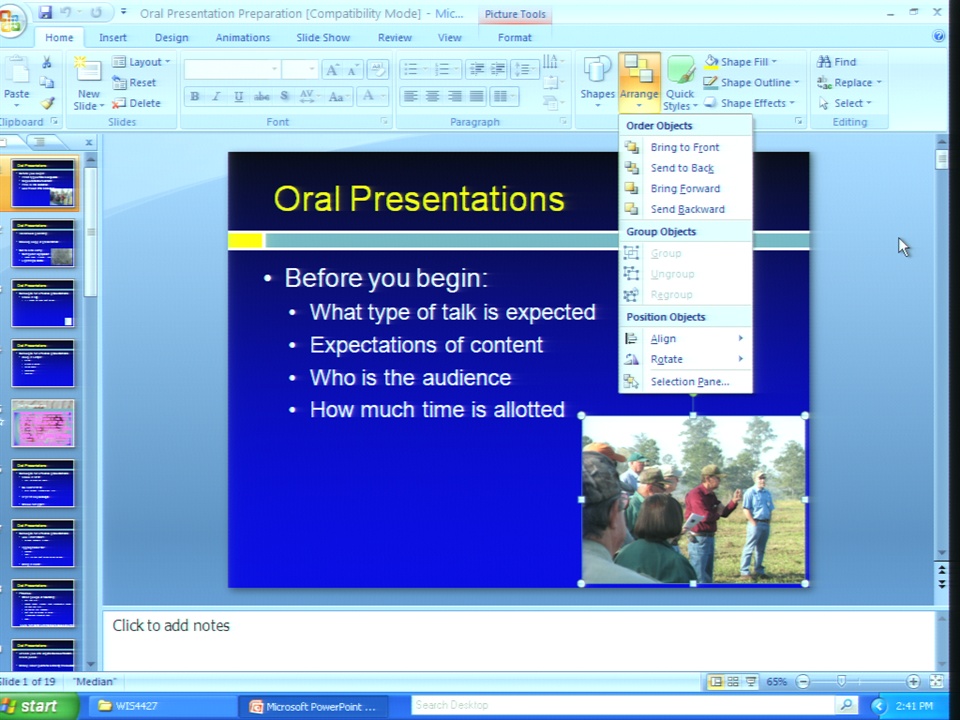Click the Search Desktop field
The image size is (960, 720).
(x=623, y=705)
